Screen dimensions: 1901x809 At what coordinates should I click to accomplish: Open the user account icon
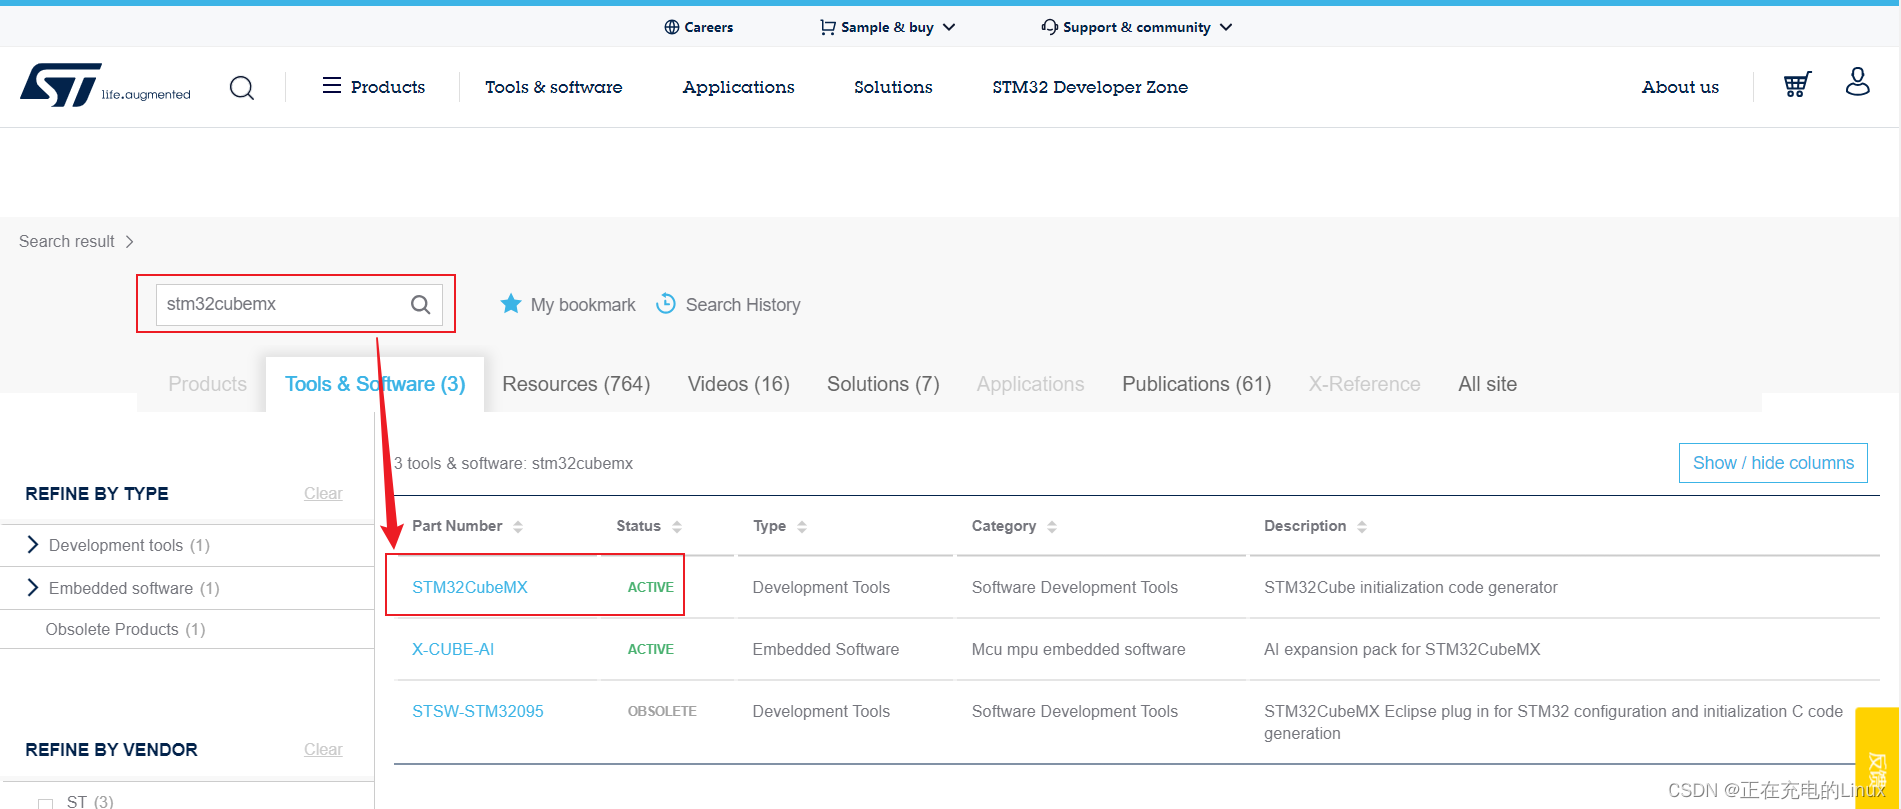coord(1857,82)
